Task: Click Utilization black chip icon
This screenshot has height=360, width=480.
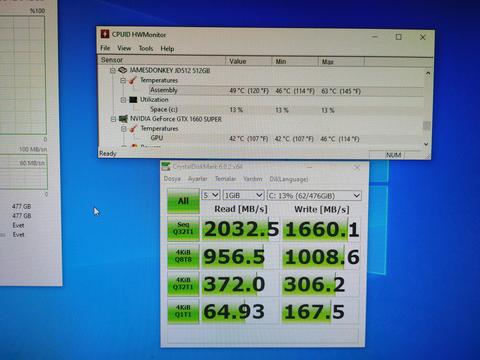Action: [x=133, y=100]
